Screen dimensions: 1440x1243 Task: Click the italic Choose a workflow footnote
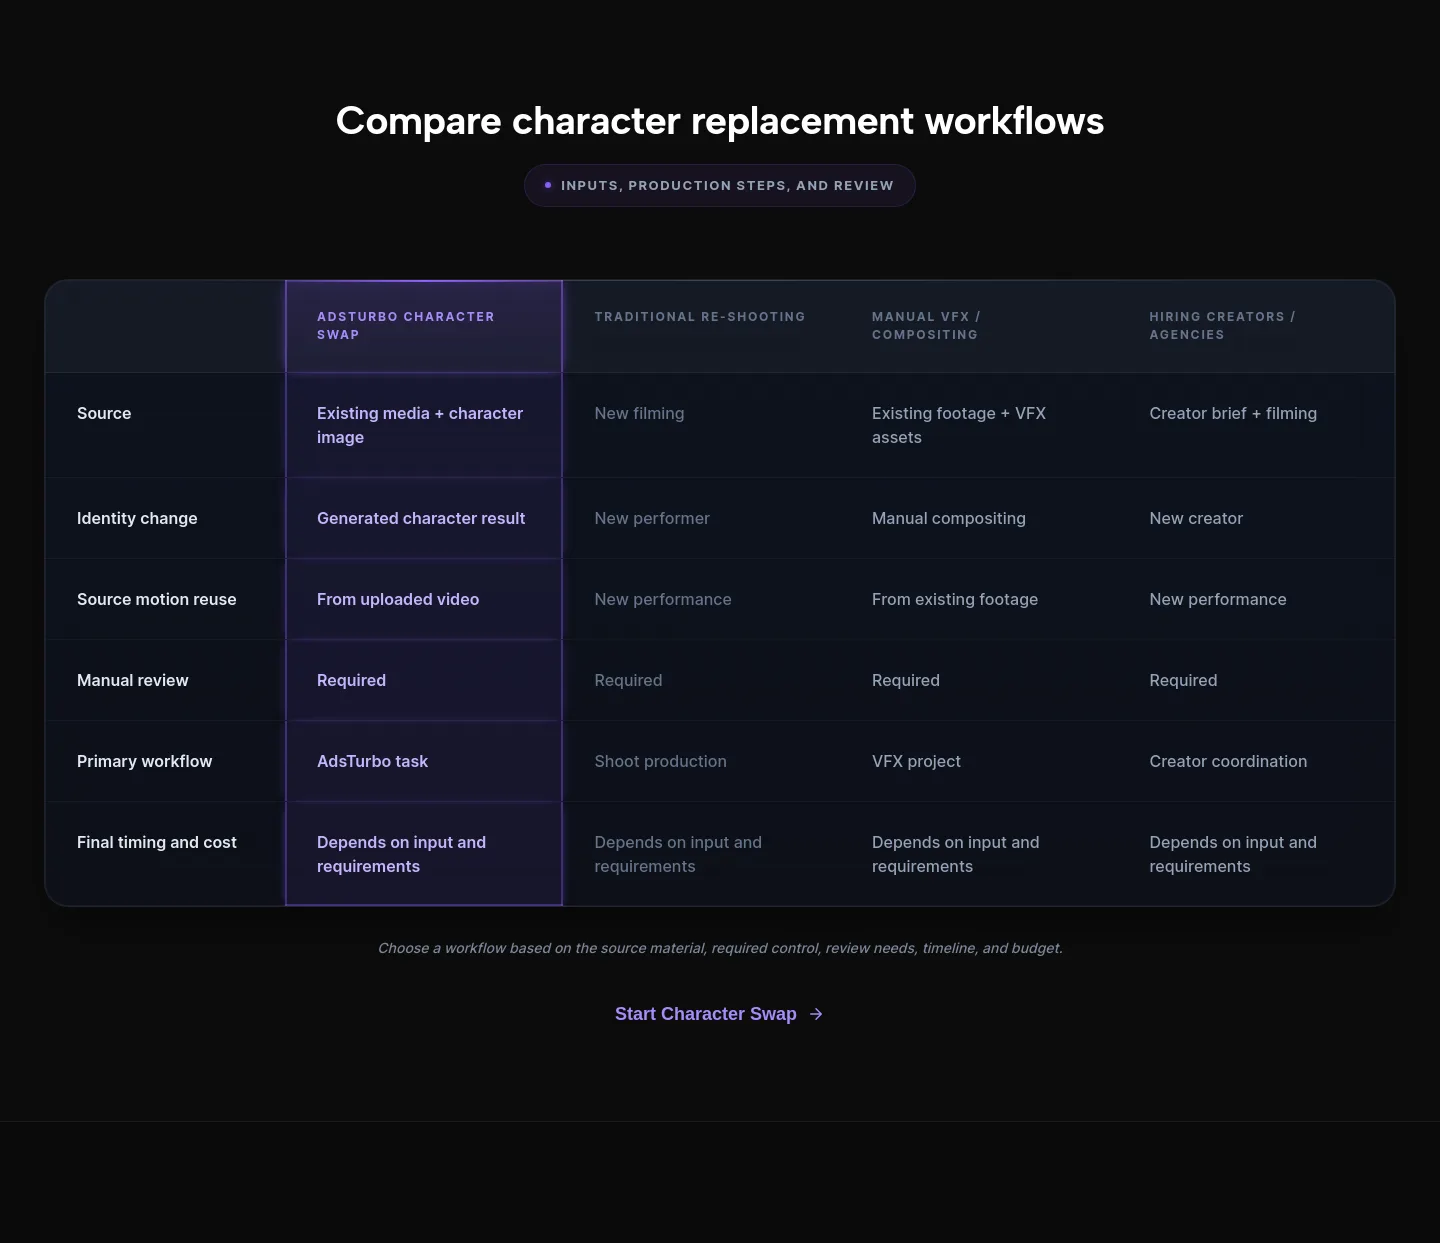pyautogui.click(x=720, y=948)
